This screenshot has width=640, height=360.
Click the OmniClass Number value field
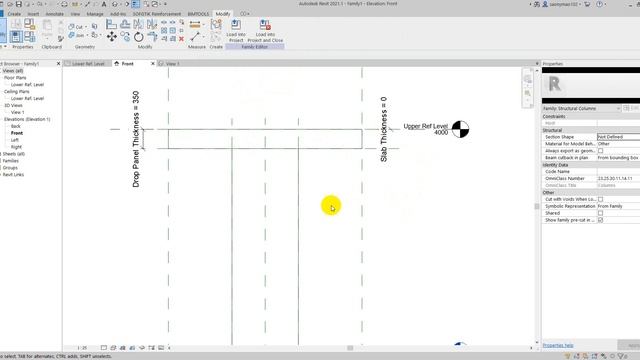coord(618,178)
